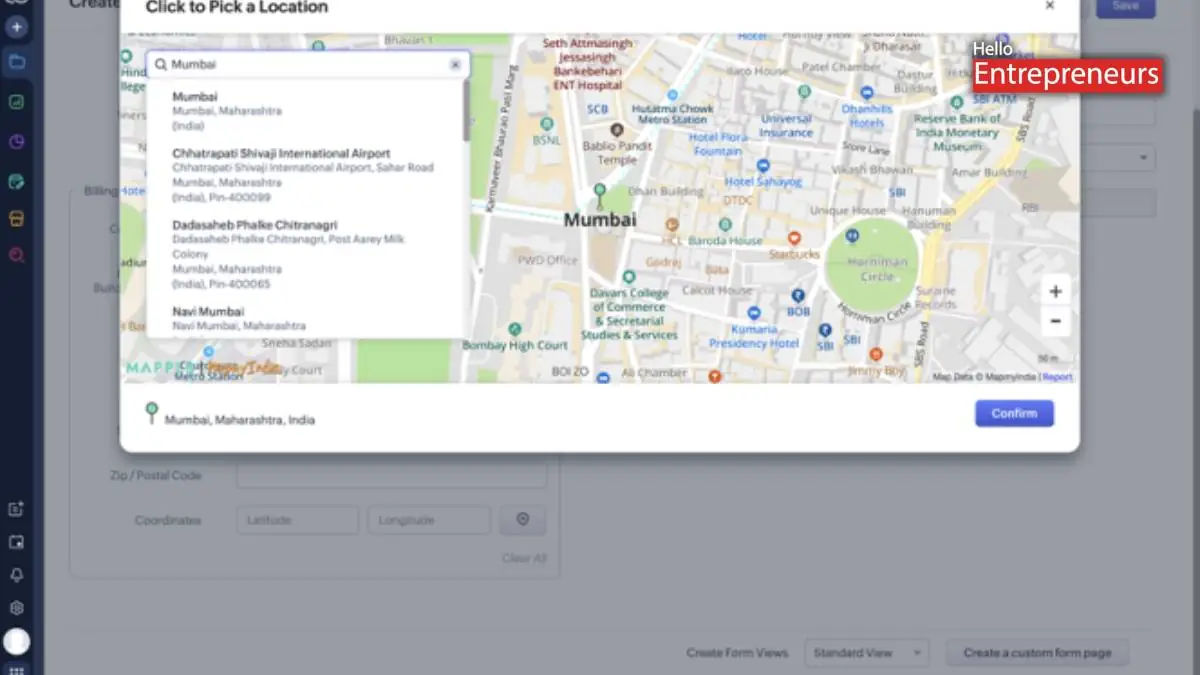Click the suggestions list scrollbar
This screenshot has height=675, width=1200.
click(x=466, y=110)
